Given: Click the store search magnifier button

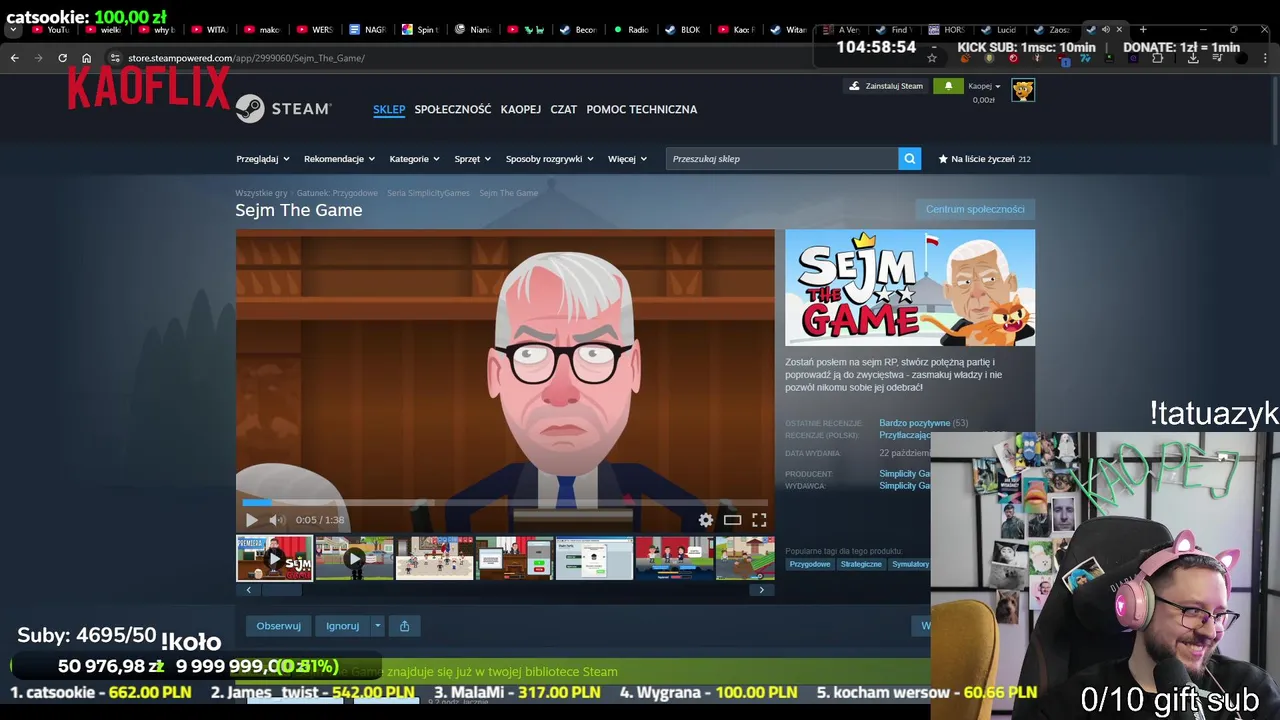Looking at the screenshot, I should point(909,159).
